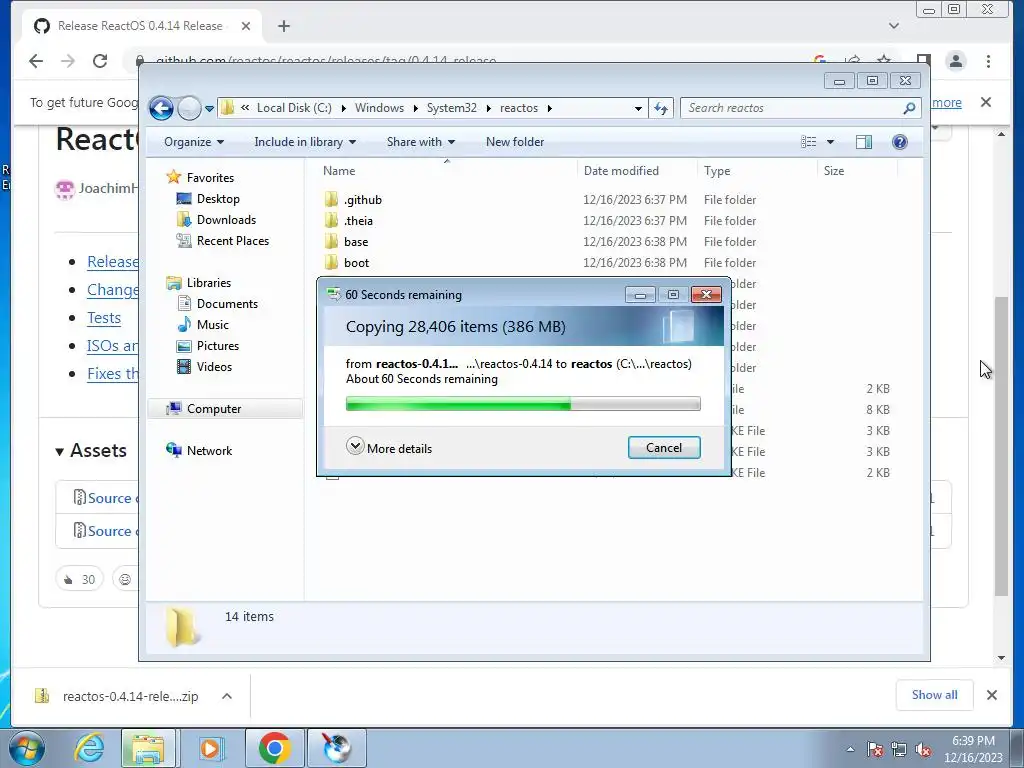Open the Windows Start menu

(25, 748)
